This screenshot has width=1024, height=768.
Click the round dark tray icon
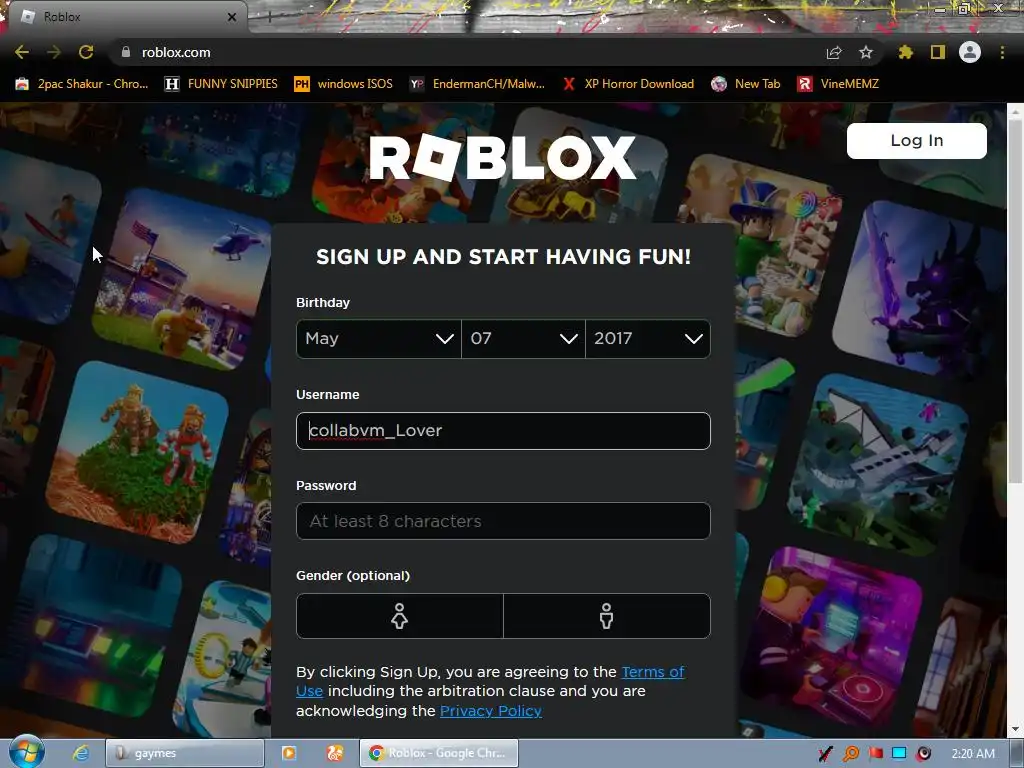(x=924, y=754)
